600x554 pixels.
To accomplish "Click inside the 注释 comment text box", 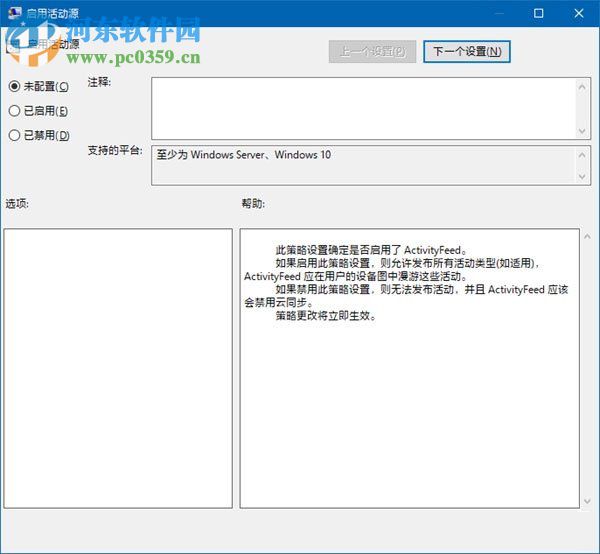I will point(364,109).
